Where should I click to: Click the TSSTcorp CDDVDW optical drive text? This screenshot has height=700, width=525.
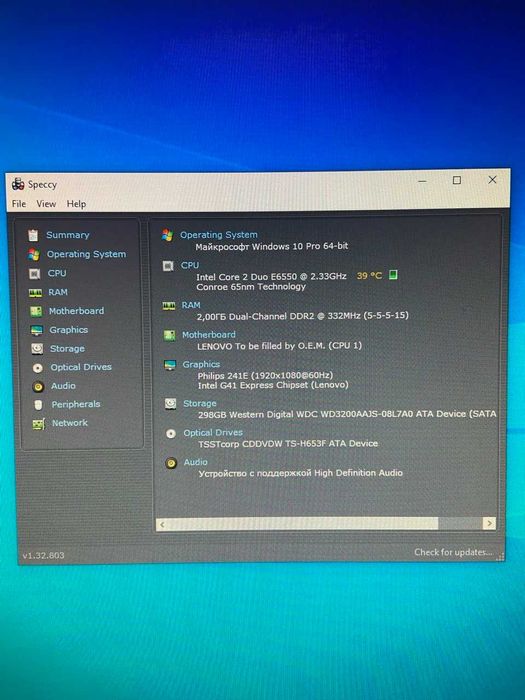pyautogui.click(x=288, y=444)
